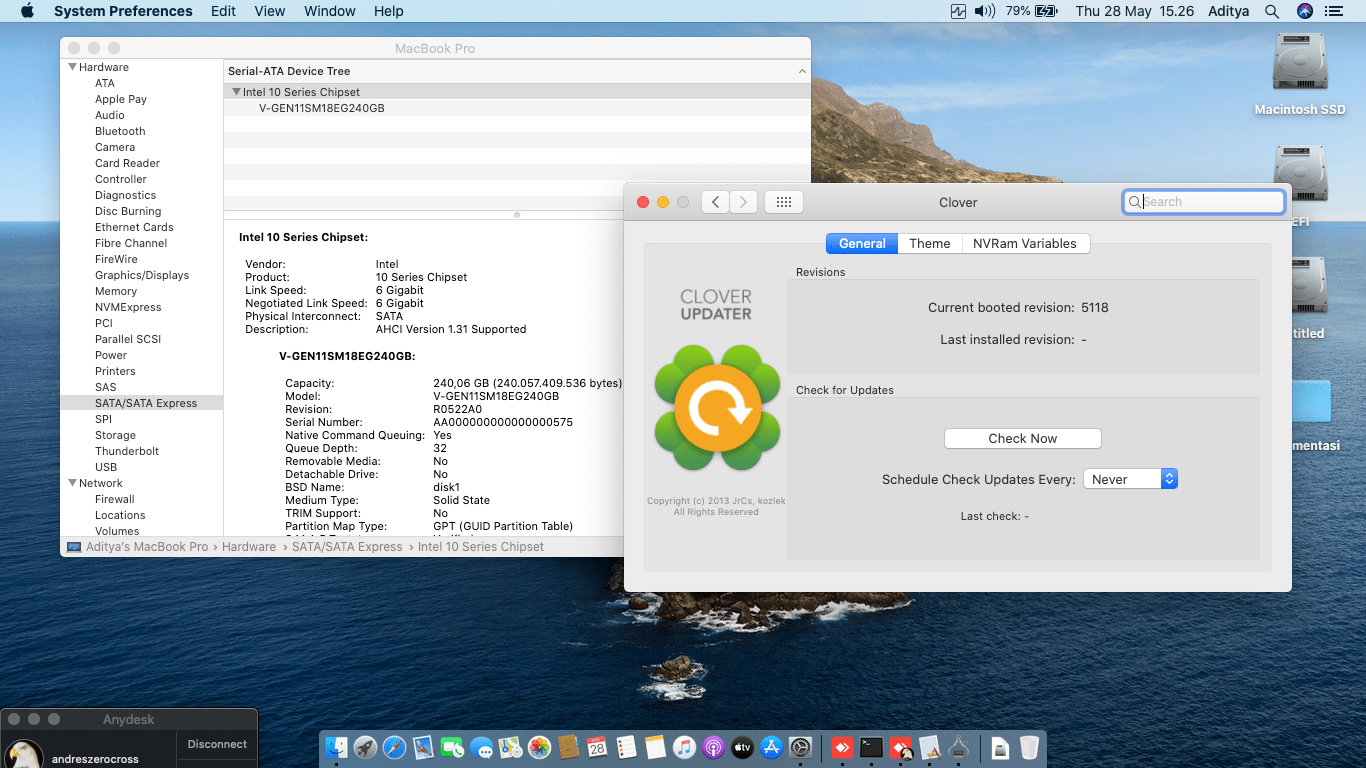Select Apple Pay in the sidebar
Screen dimensions: 1366x768
121,99
